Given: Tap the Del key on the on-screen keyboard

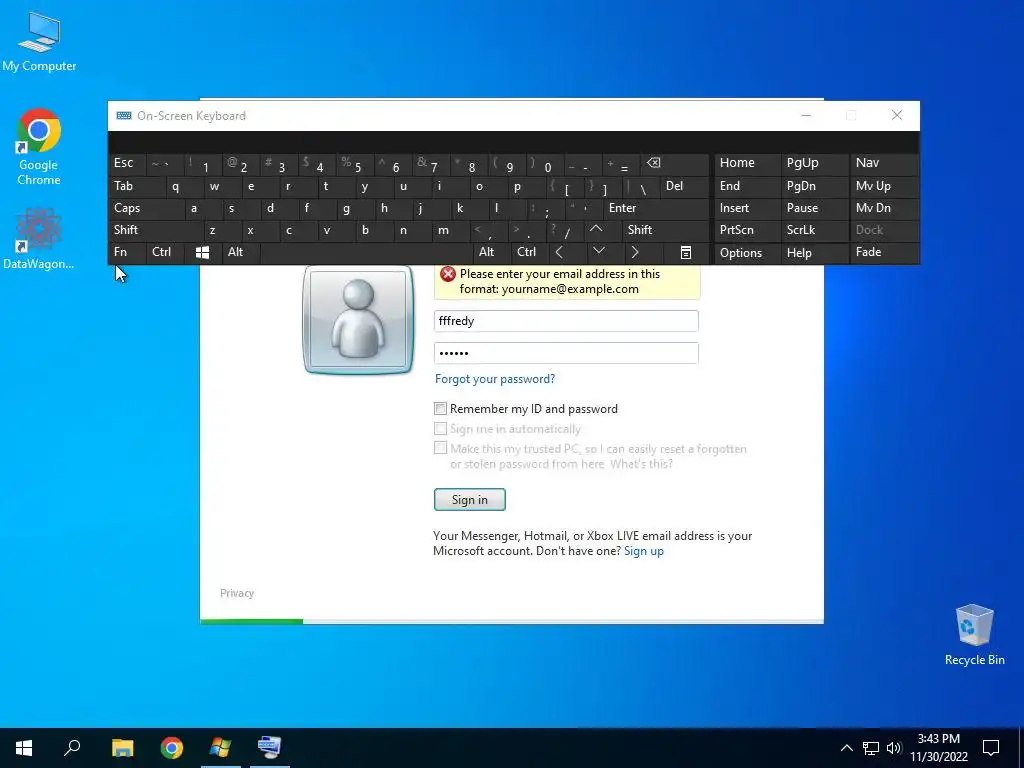Looking at the screenshot, I should 685,186.
